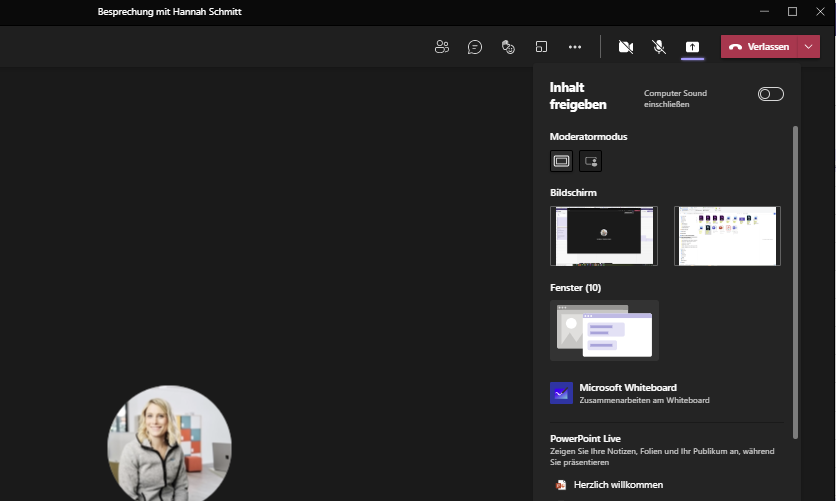The height and width of the screenshot is (501, 836).
Task: Enable Computer Sound einschließen switch
Action: [x=771, y=94]
